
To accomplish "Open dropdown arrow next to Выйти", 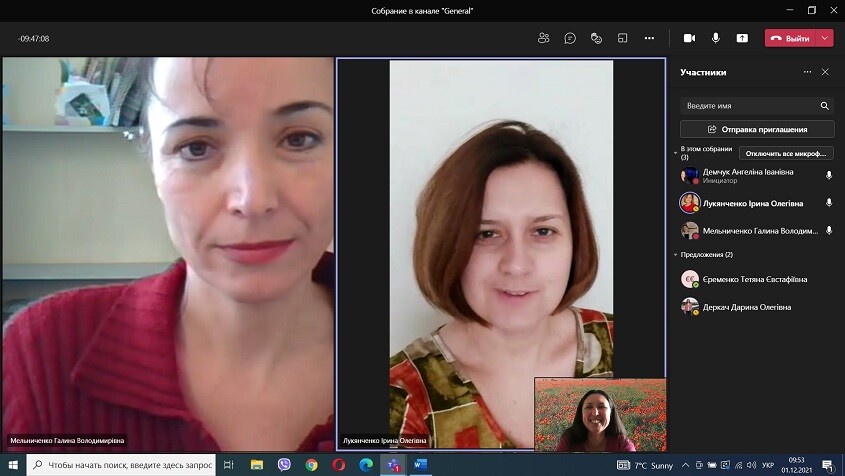I will pos(825,38).
